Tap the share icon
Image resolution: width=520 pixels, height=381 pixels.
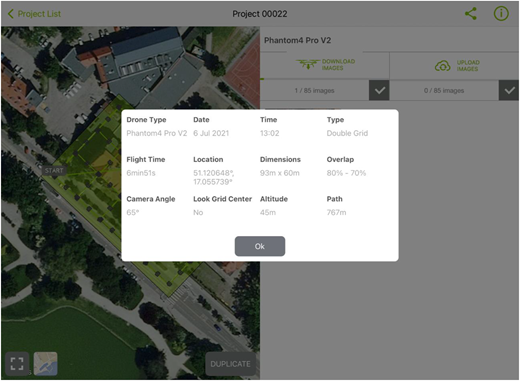tap(471, 14)
